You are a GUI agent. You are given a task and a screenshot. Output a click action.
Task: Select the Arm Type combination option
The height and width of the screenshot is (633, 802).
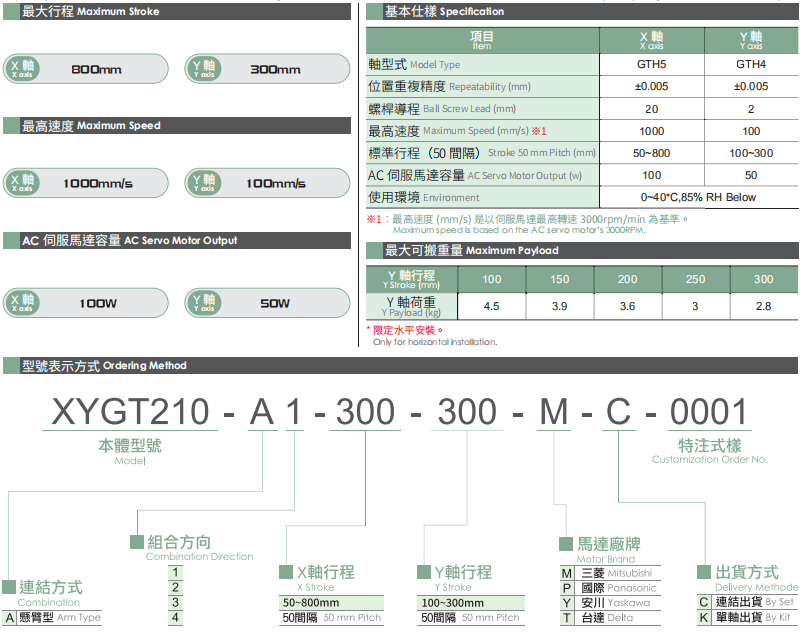pos(53,618)
